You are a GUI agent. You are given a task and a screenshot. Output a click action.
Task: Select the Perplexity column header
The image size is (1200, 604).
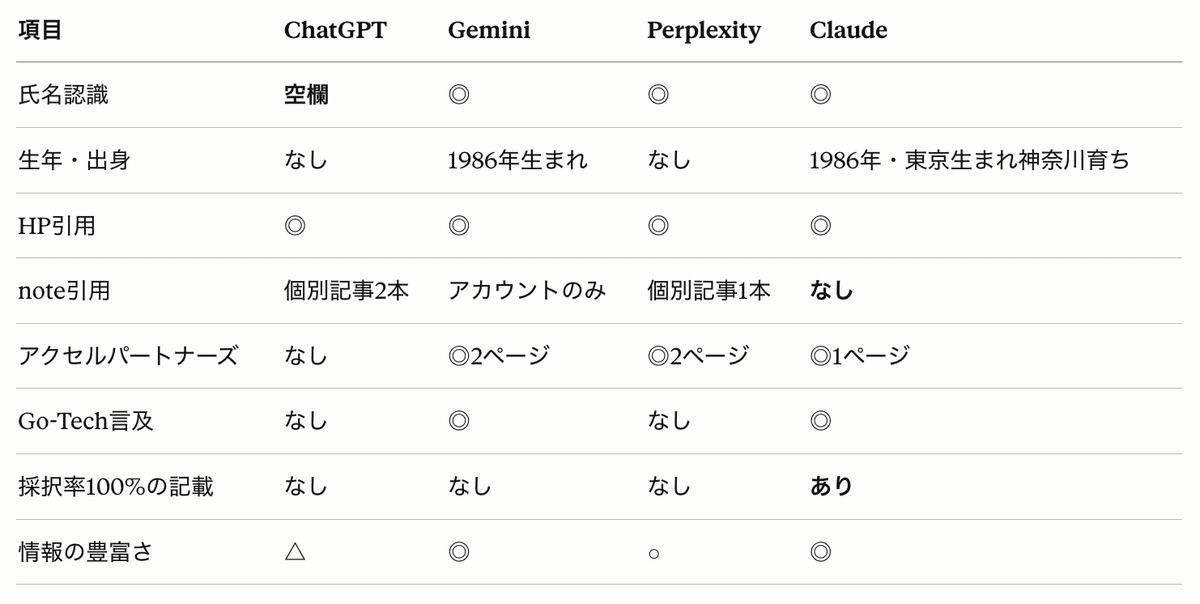[704, 31]
